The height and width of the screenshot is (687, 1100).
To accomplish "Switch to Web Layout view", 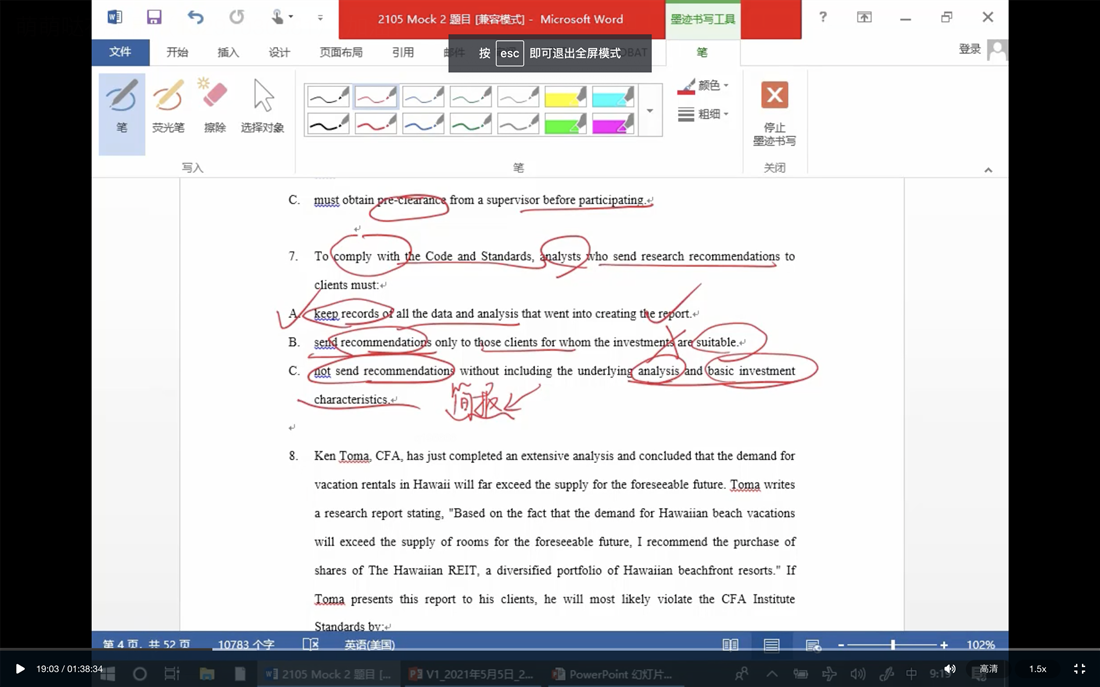I will tap(813, 645).
